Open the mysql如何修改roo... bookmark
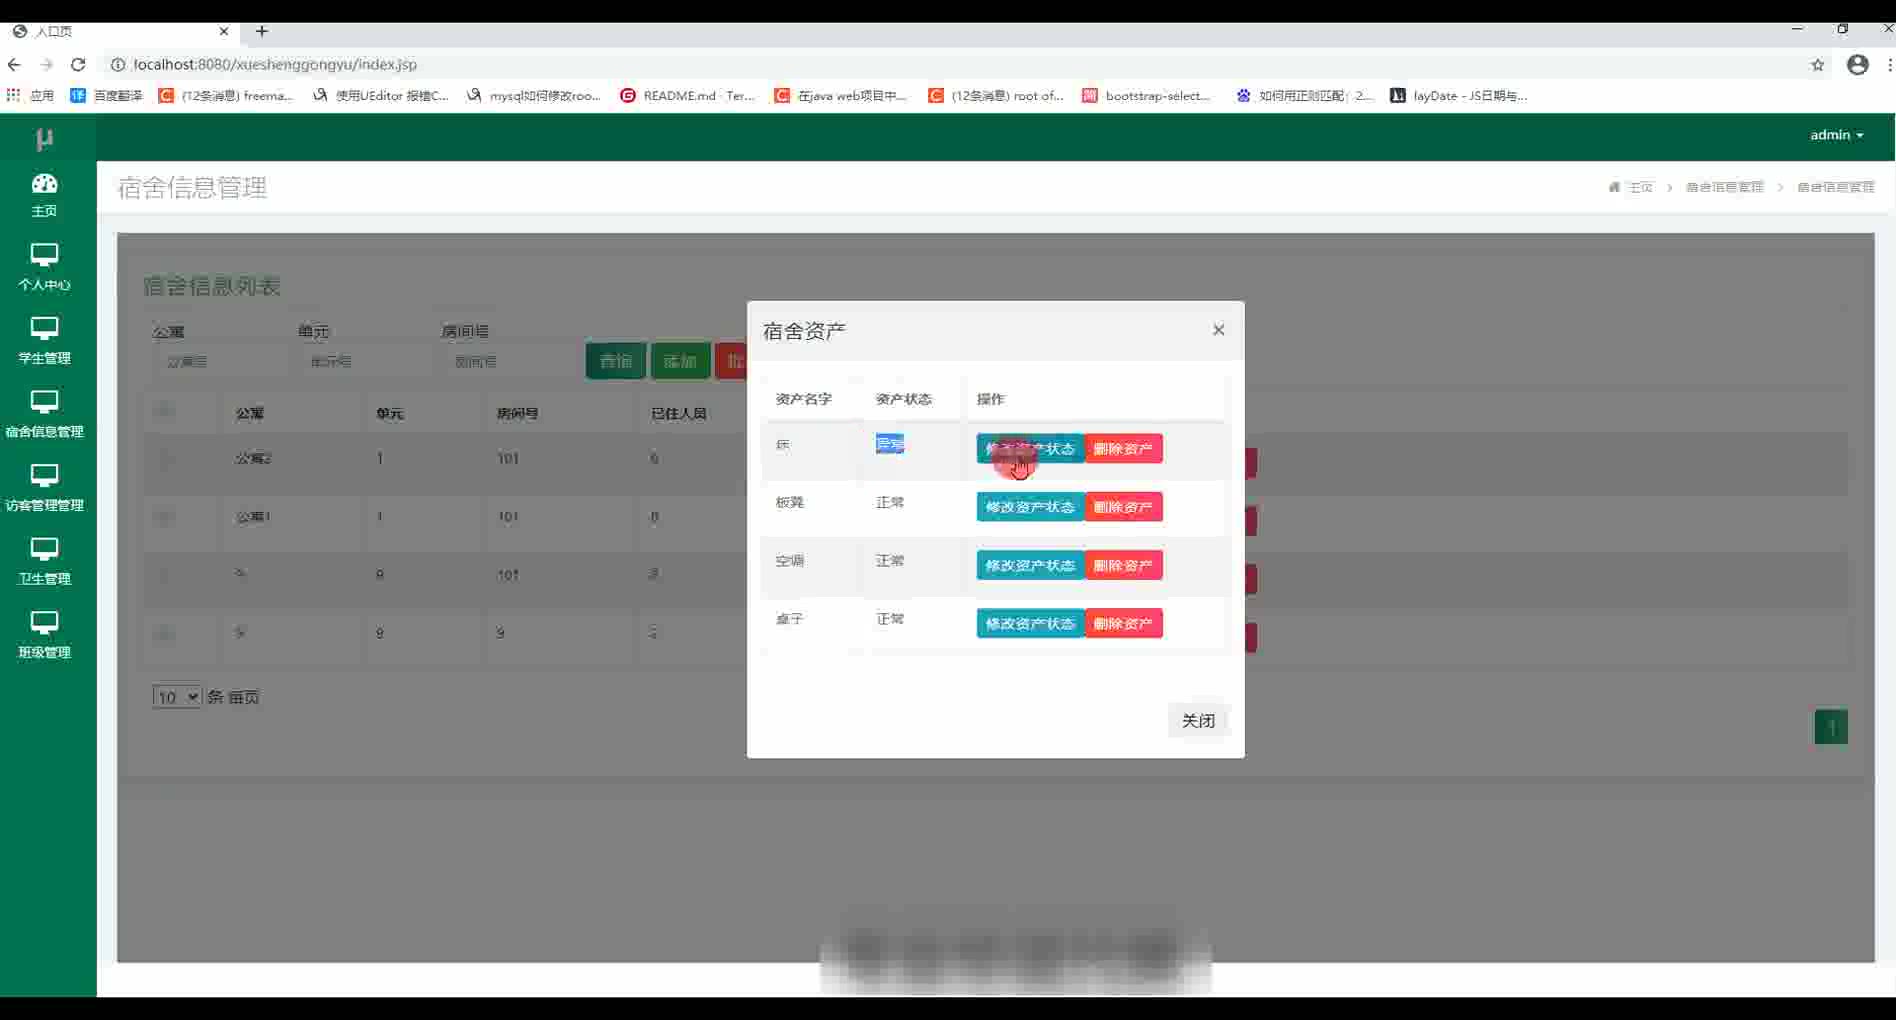Viewport: 1896px width, 1020px height. [x=534, y=95]
